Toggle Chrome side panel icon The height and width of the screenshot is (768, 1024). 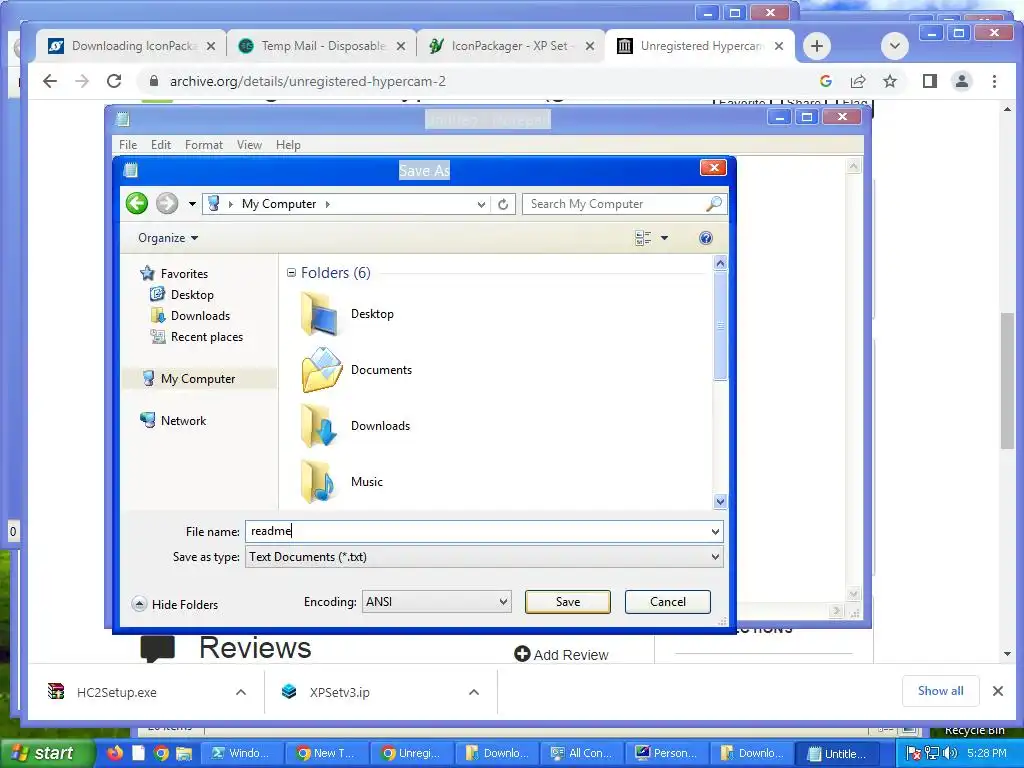coord(930,81)
